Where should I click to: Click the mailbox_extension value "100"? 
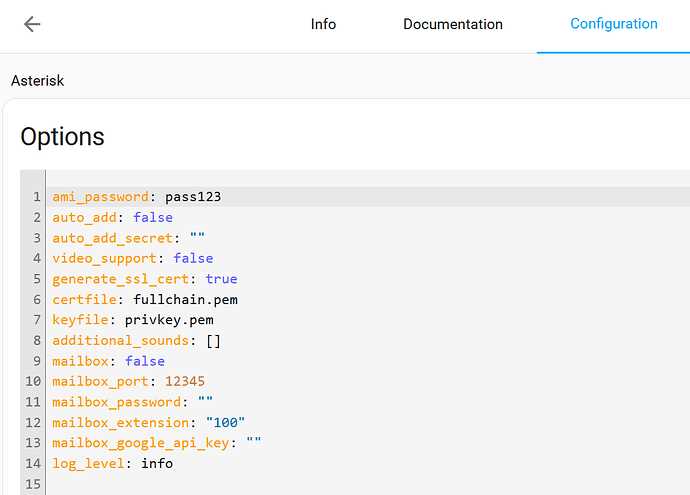225,422
